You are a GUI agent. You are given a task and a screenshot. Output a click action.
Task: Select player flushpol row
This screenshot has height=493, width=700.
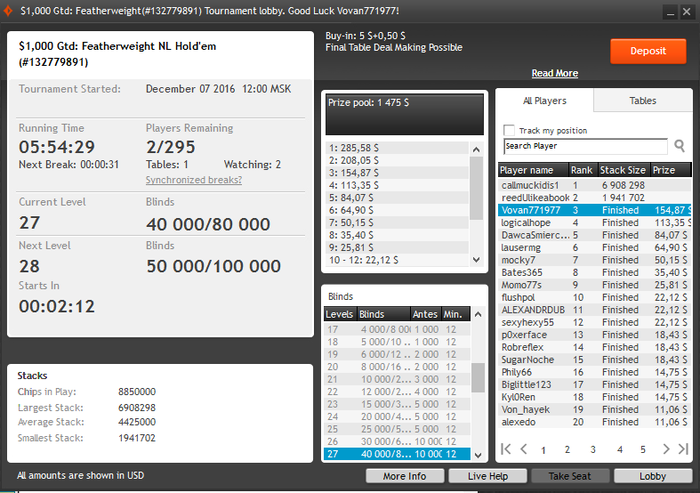[x=595, y=297]
